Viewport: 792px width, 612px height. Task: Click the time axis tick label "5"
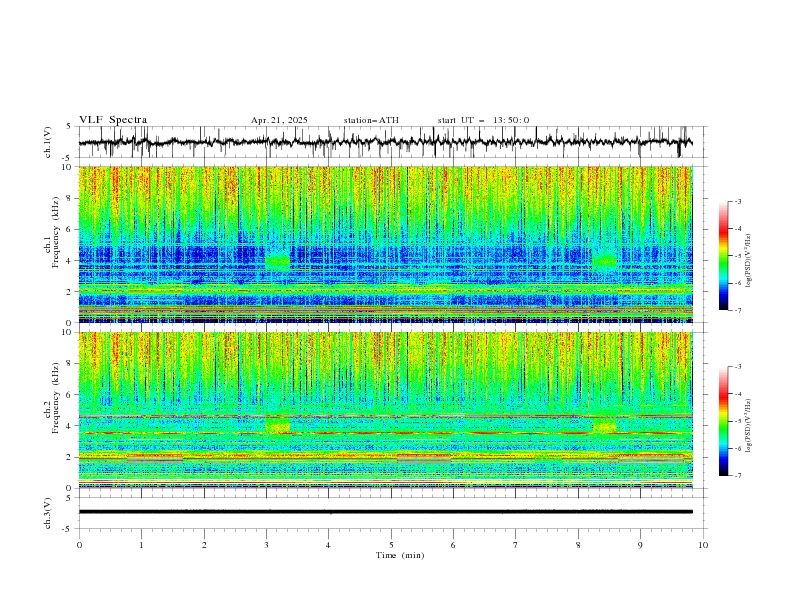(391, 545)
